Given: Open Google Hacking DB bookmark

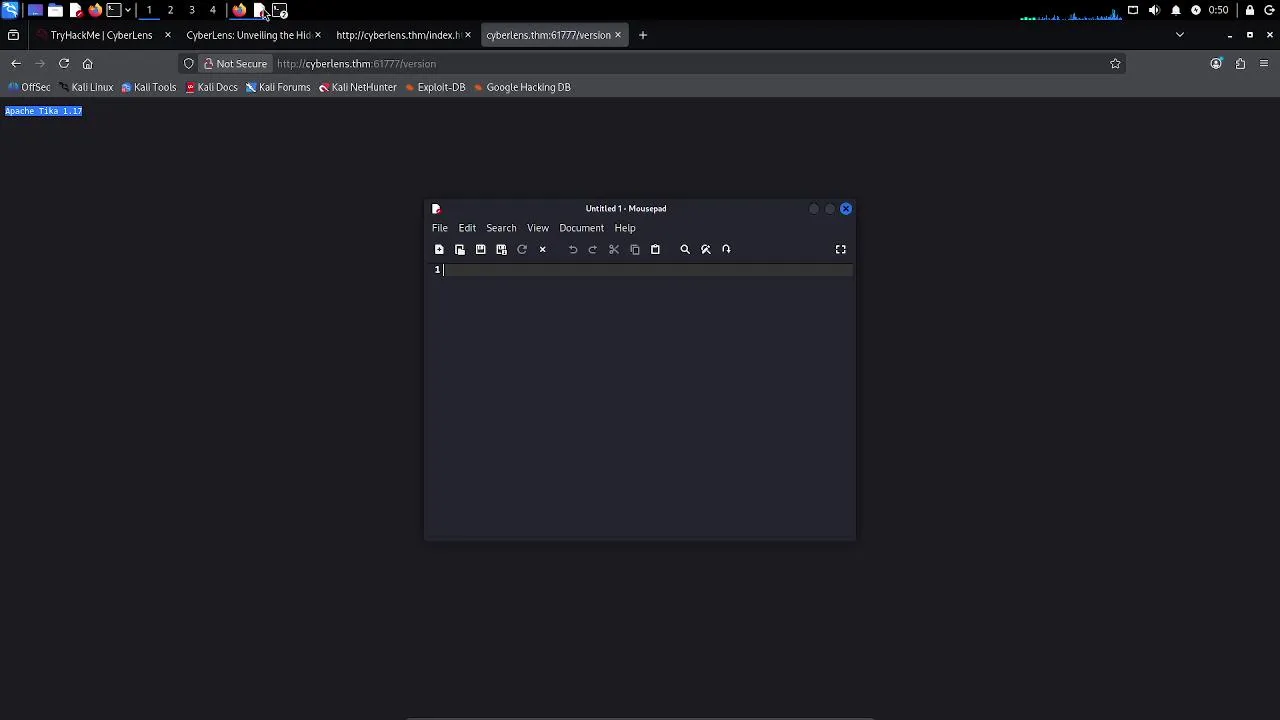Looking at the screenshot, I should (522, 87).
